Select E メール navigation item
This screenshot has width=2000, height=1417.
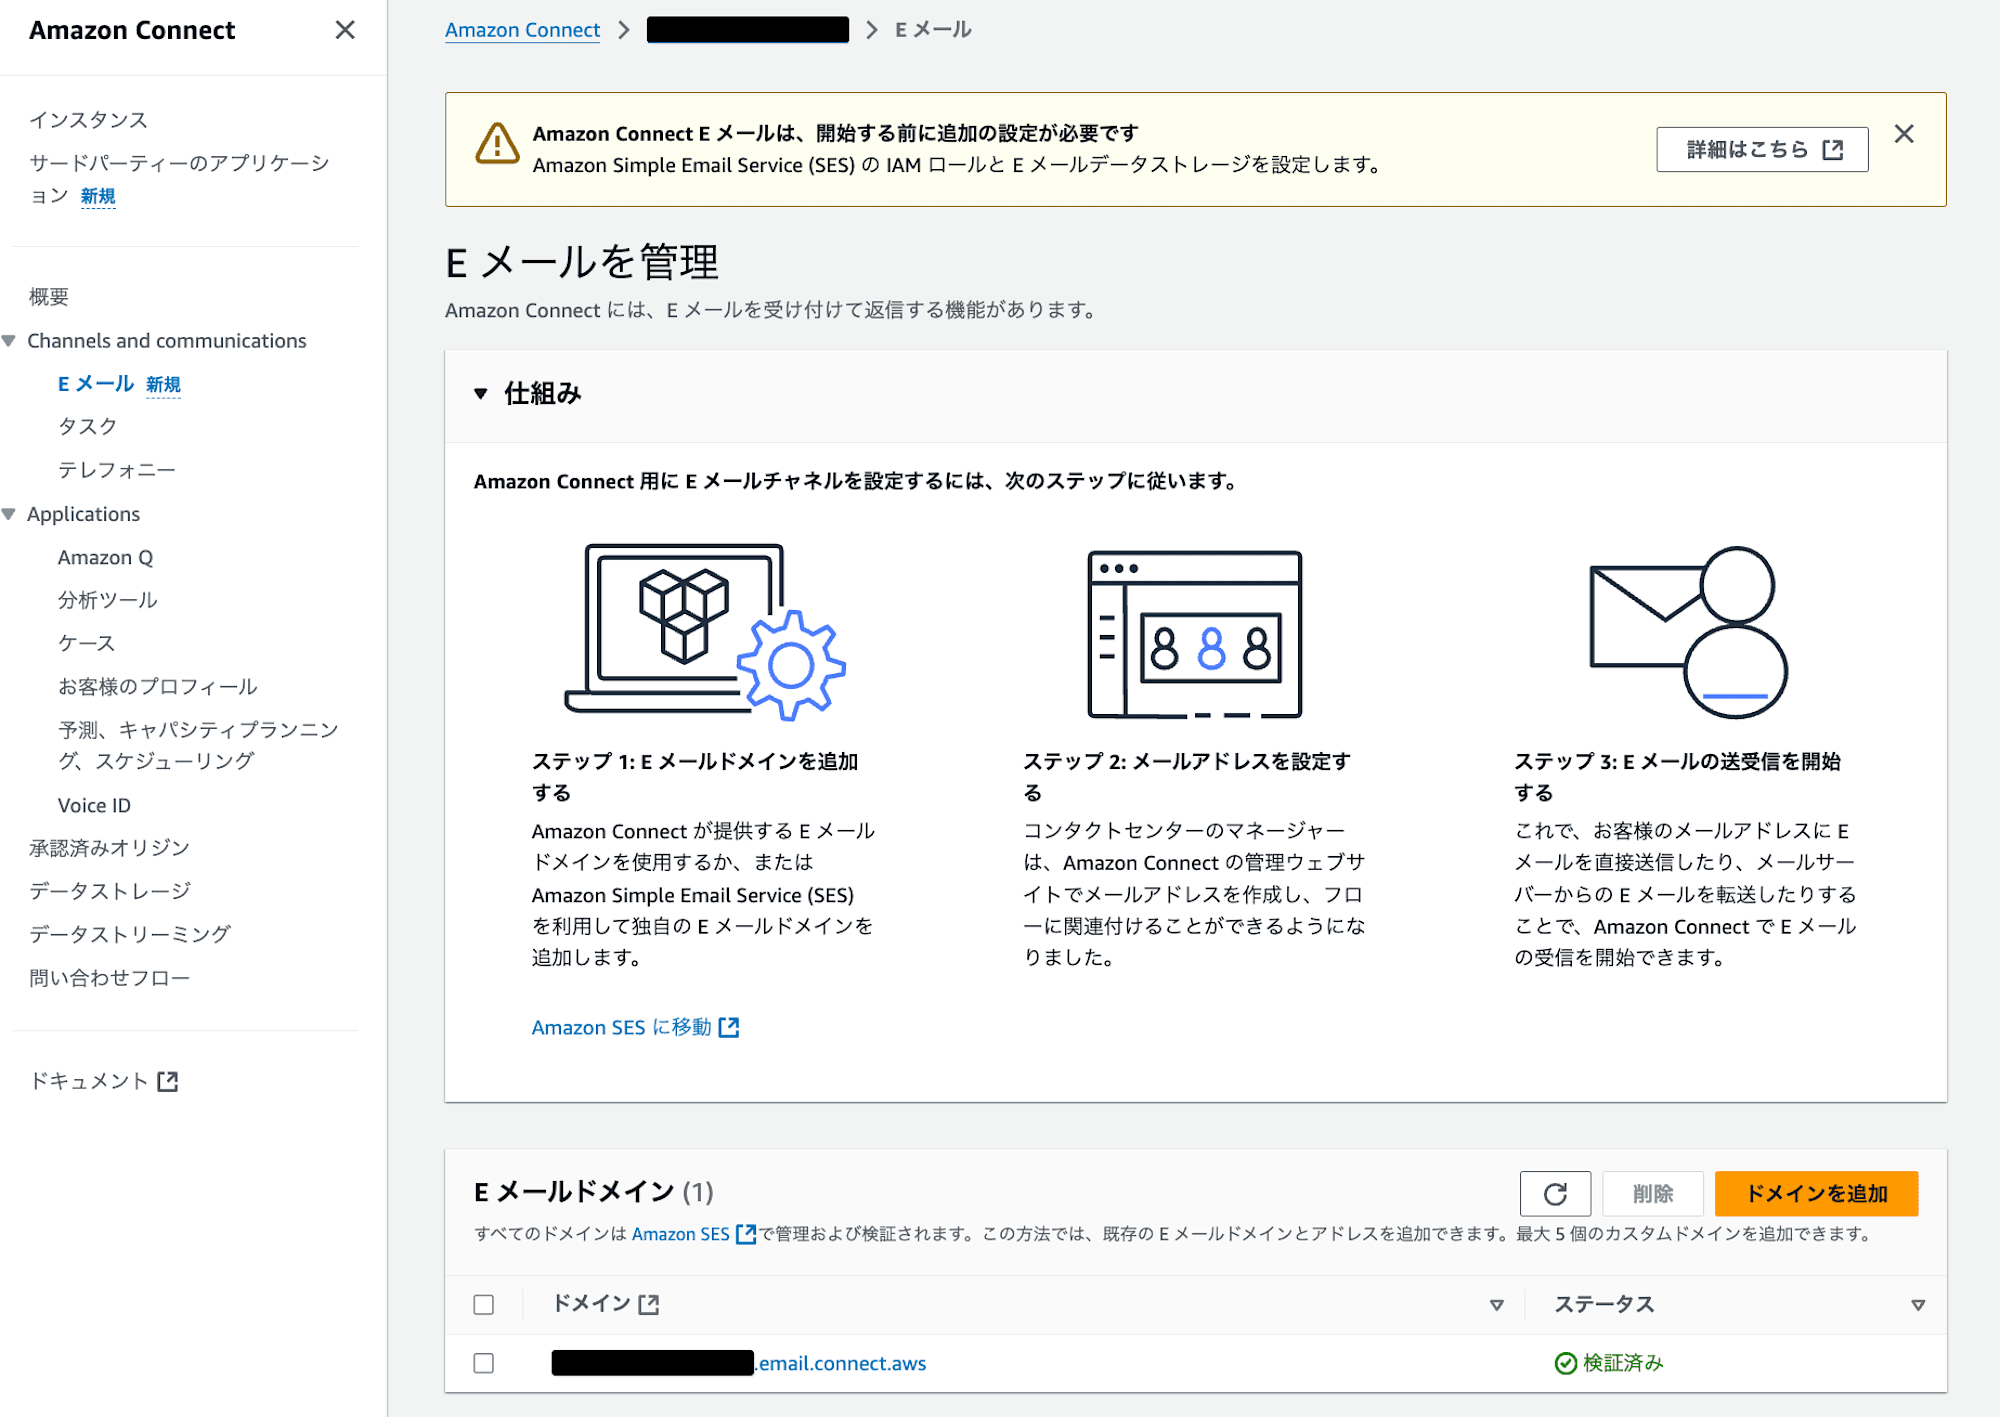pyautogui.click(x=96, y=384)
